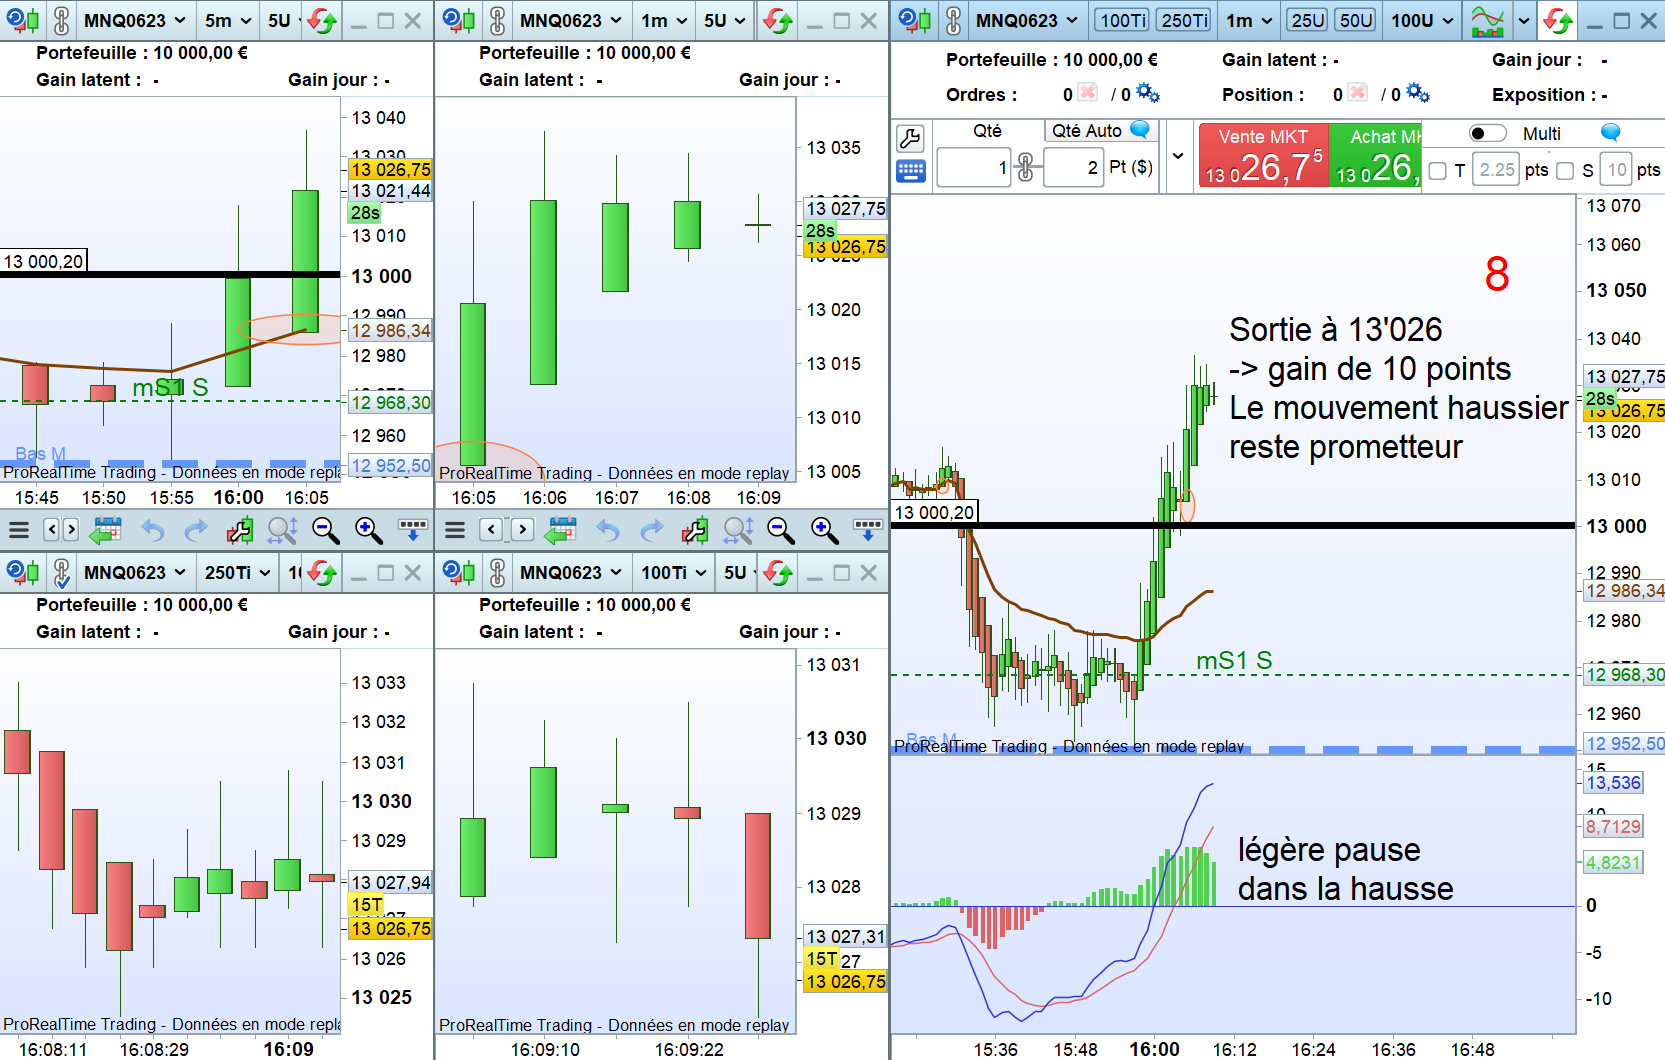This screenshot has height=1060, width=1665.
Task: Expand the order panel chevron beside Vente MKT
Action: [x=1178, y=155]
